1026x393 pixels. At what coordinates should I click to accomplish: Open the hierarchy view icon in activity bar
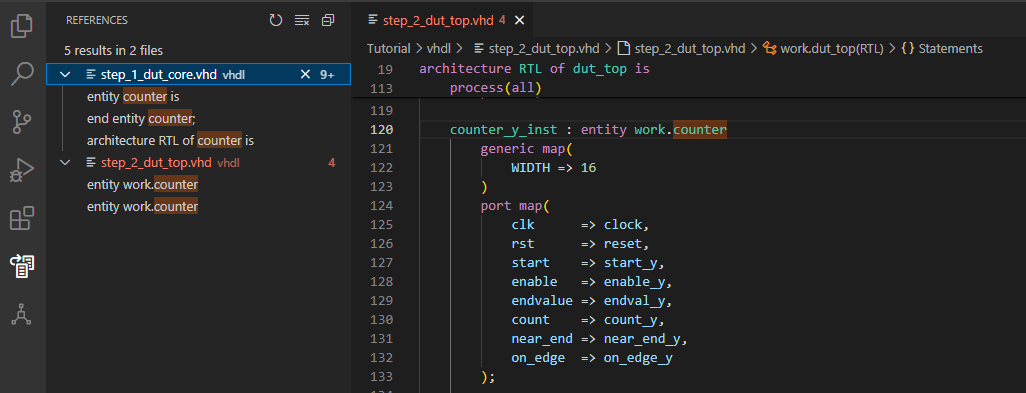click(x=22, y=315)
